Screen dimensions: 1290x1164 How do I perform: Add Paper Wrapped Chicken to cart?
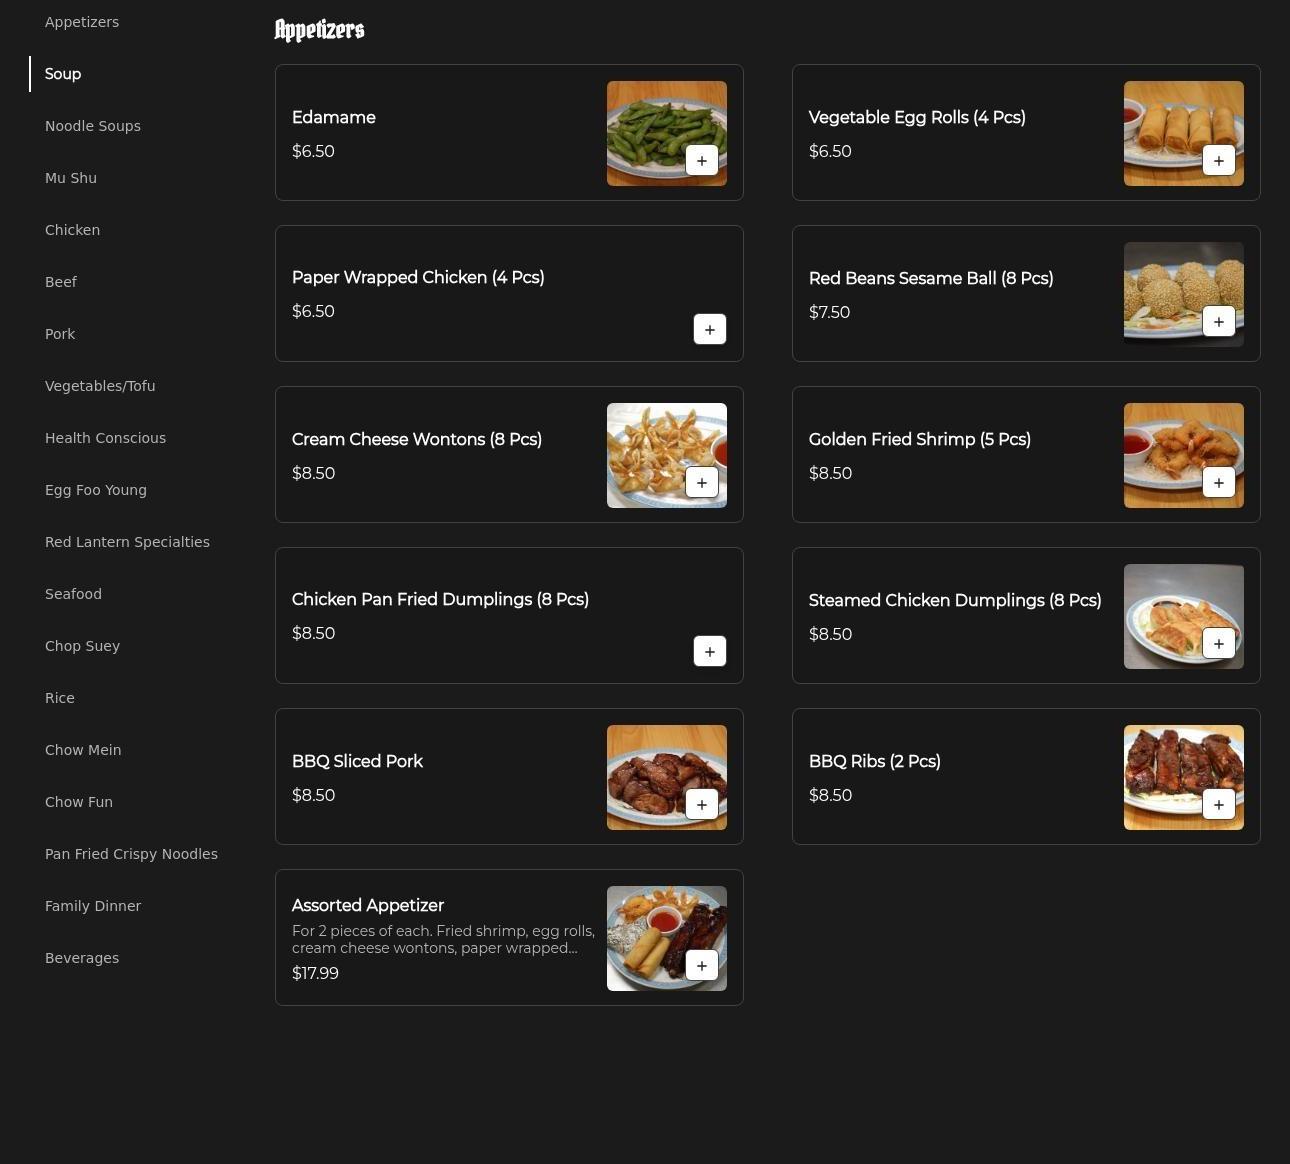[709, 329]
